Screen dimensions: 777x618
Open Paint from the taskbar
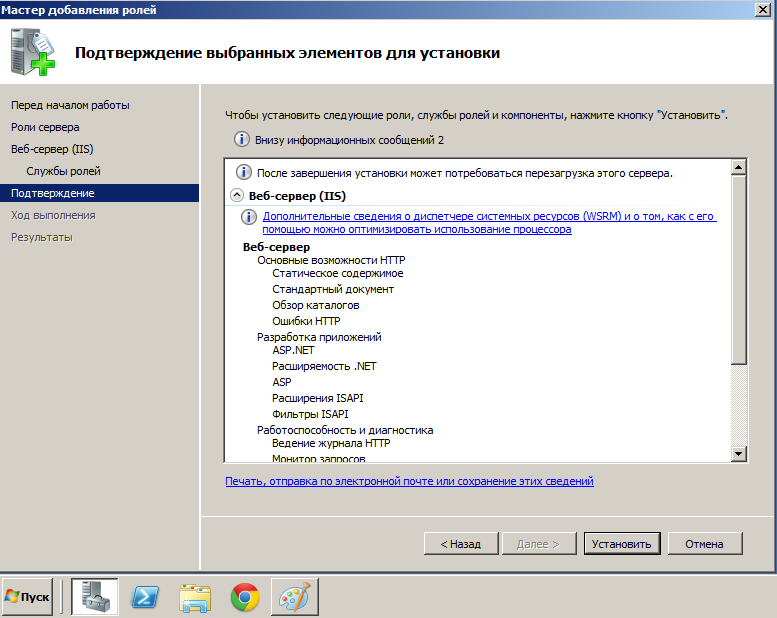(x=294, y=597)
